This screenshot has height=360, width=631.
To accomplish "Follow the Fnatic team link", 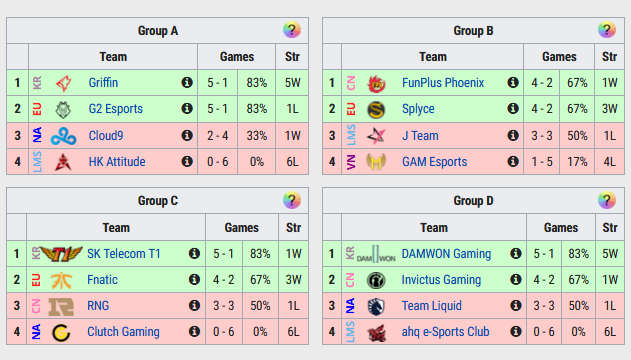I will [102, 280].
